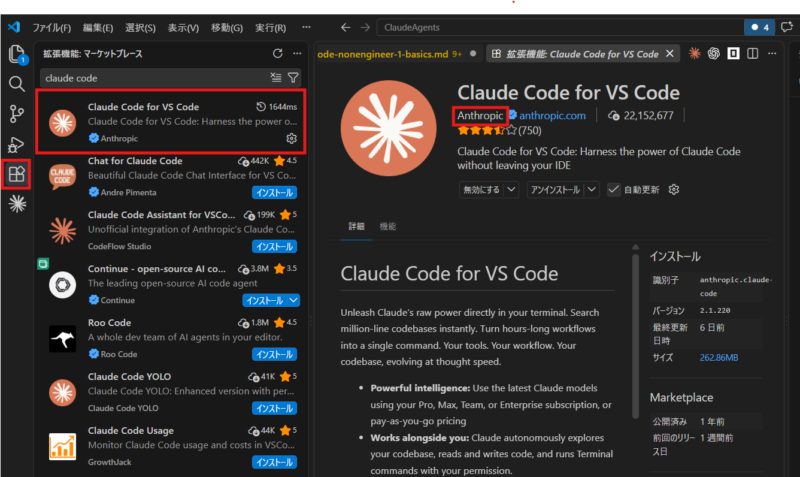The image size is (800, 477).
Task: Click the large Claude Code extension logo
Action: point(389,128)
